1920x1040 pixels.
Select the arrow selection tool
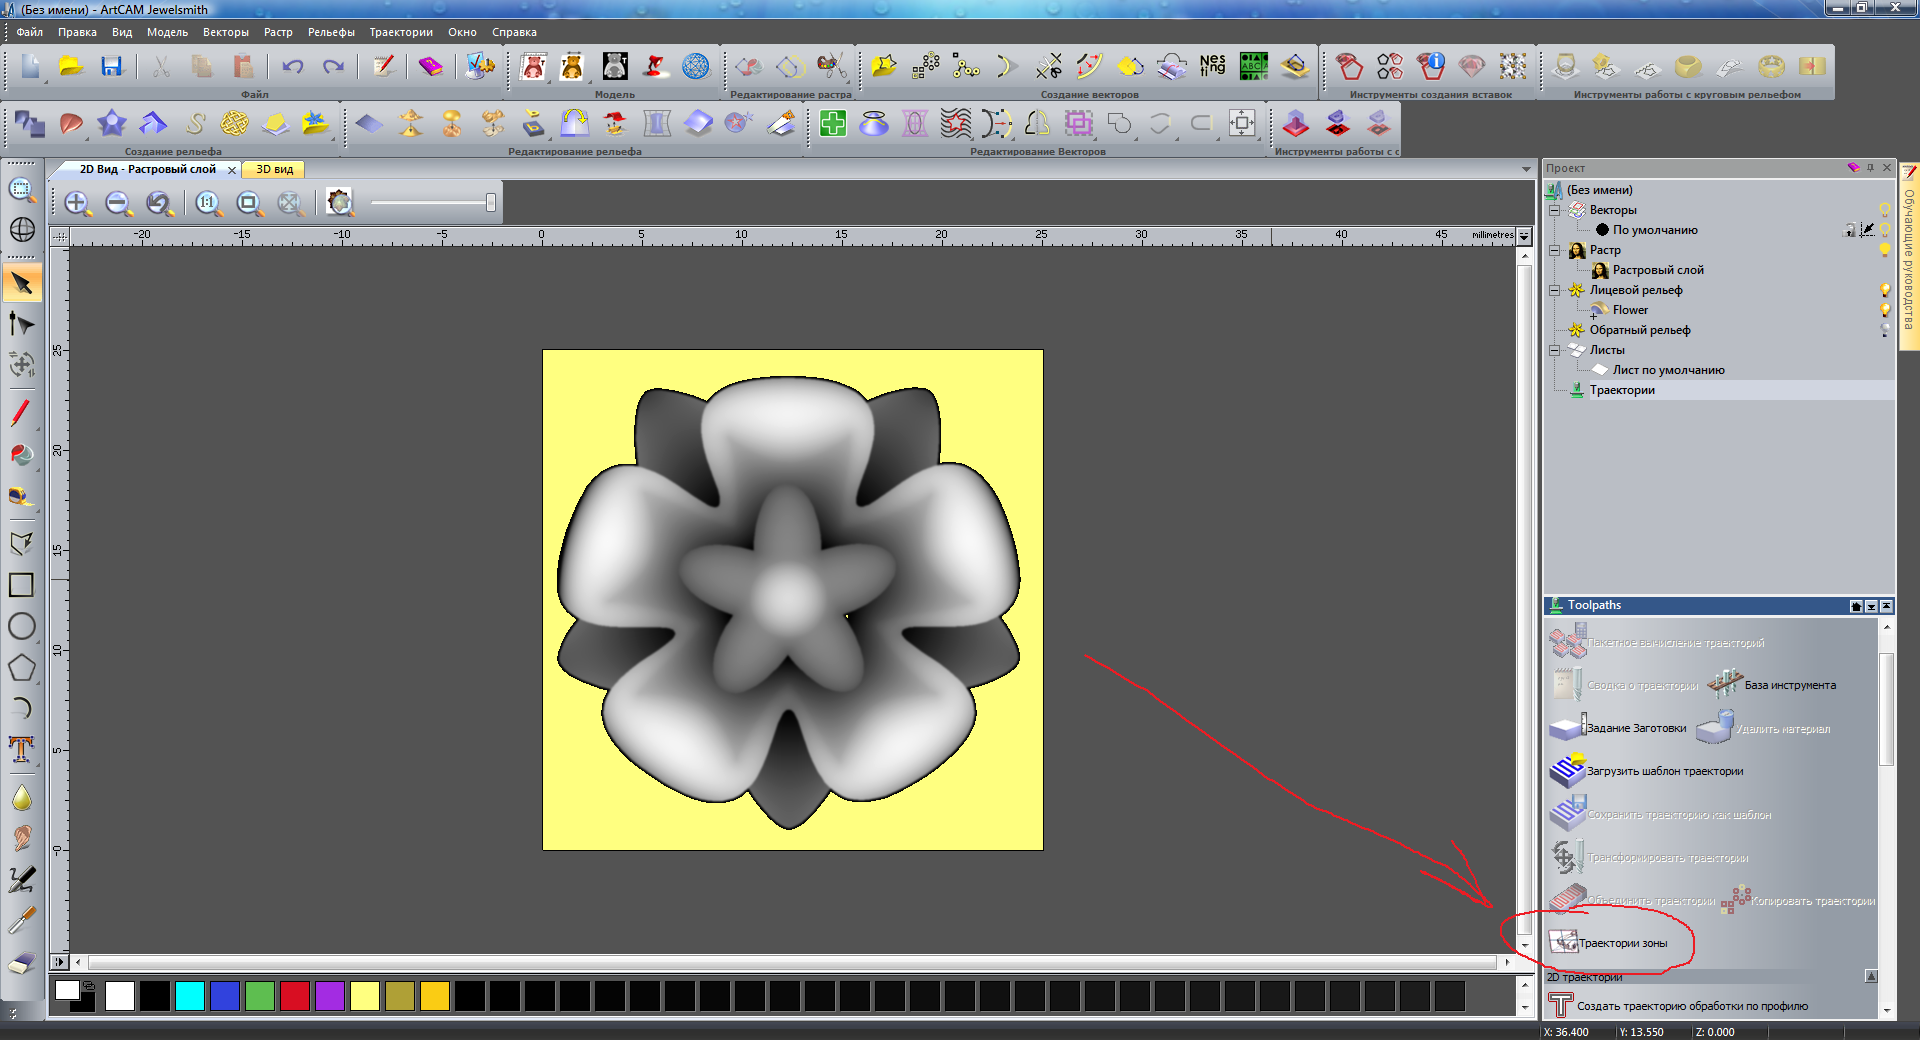coord(22,284)
